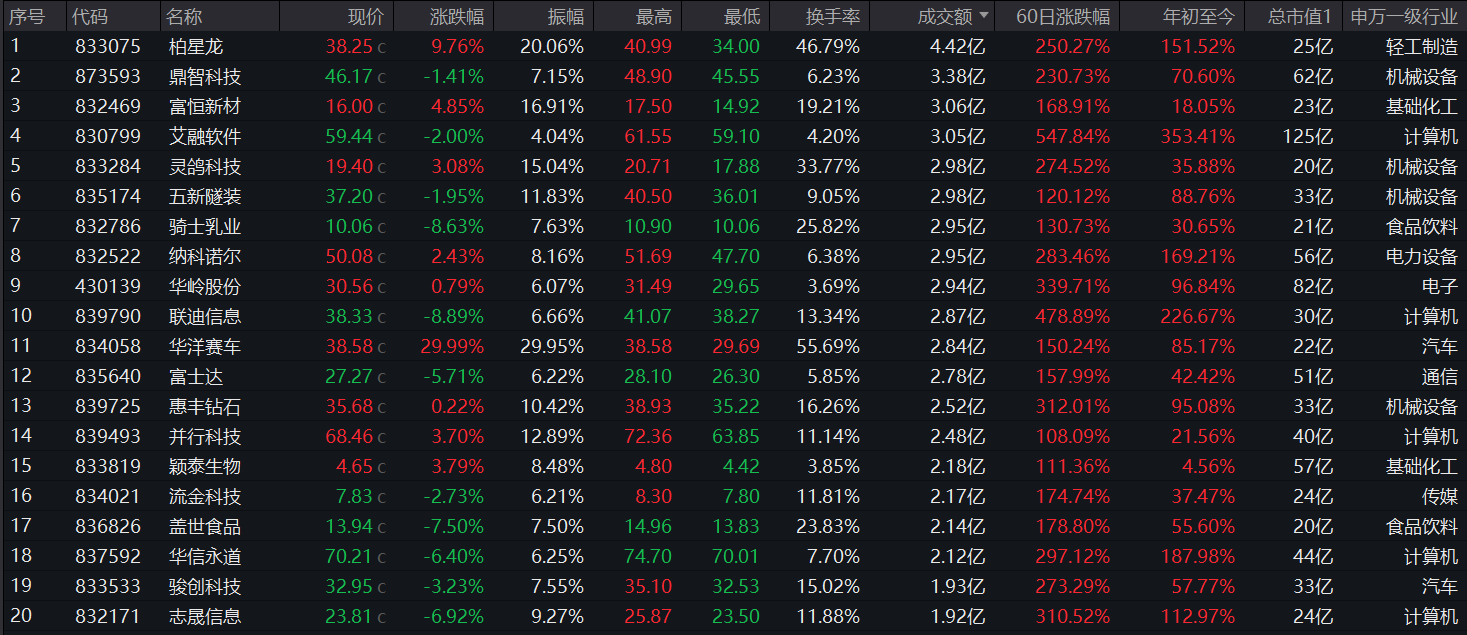1467x635 pixels.
Task: Sort by 总市值1 column header
Action: (x=1300, y=16)
